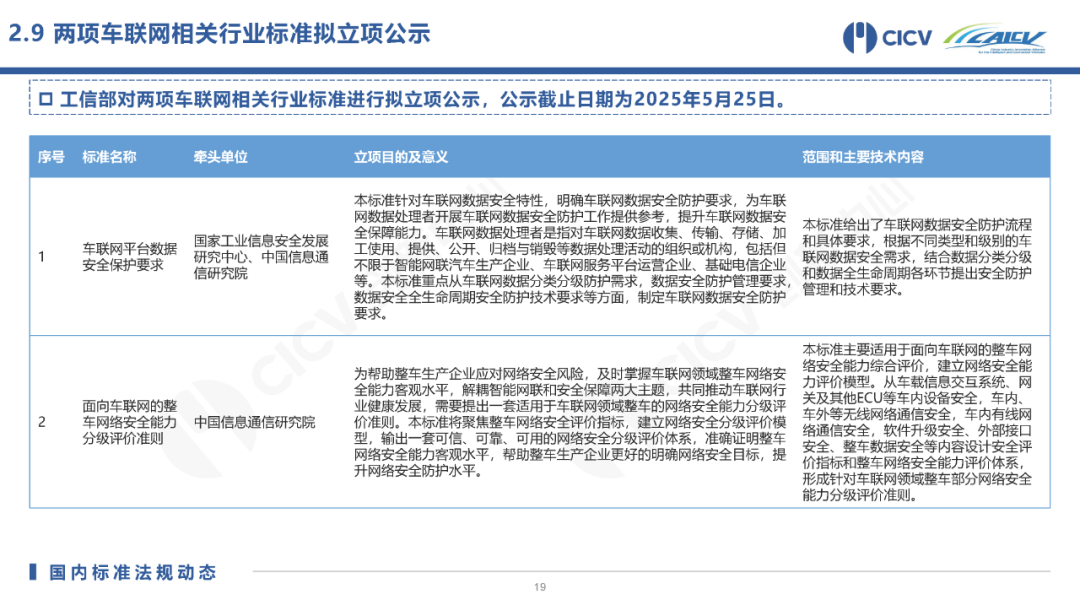Click the scope paragraph starting 本标准给出了车联网数据安全防护流程

(x=917, y=257)
